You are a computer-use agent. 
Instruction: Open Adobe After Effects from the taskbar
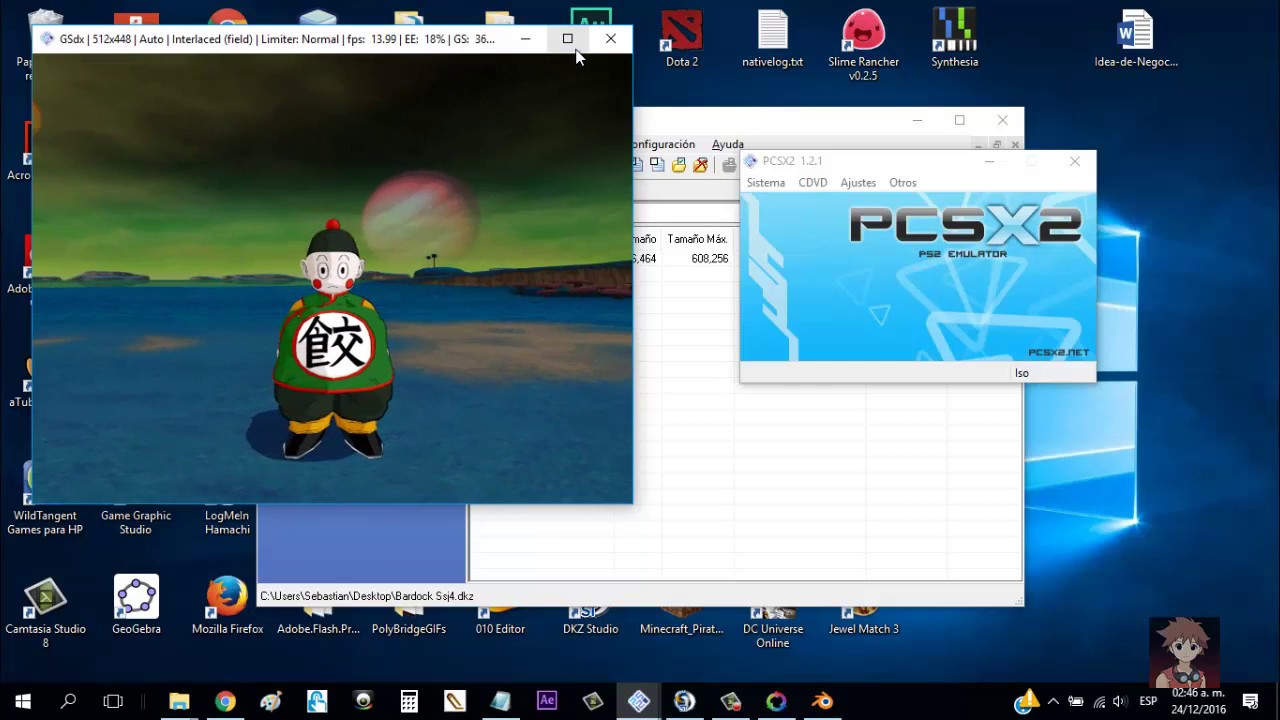click(x=547, y=701)
